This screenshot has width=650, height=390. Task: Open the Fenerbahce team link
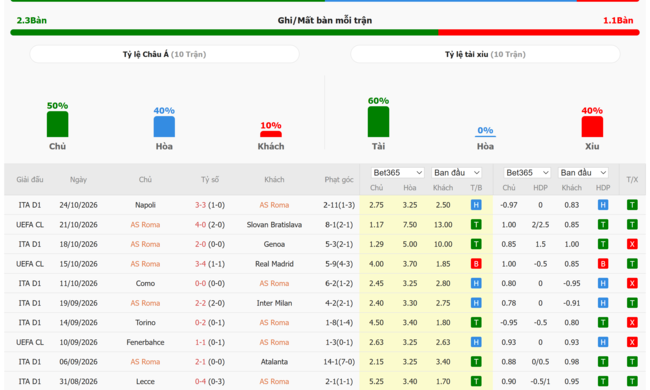point(145,342)
